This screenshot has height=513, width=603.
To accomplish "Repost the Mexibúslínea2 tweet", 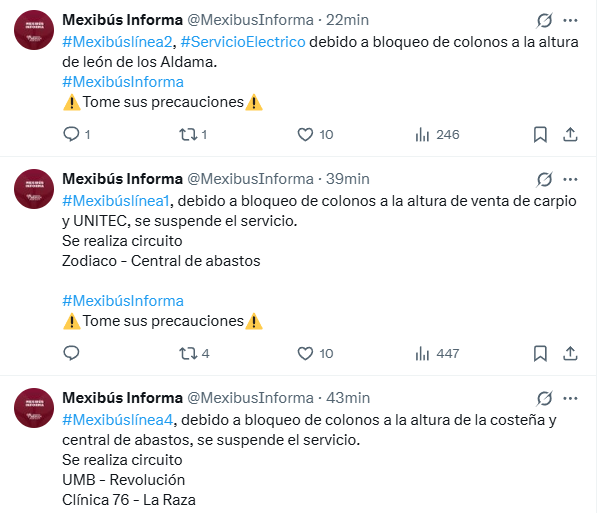I will [x=185, y=134].
